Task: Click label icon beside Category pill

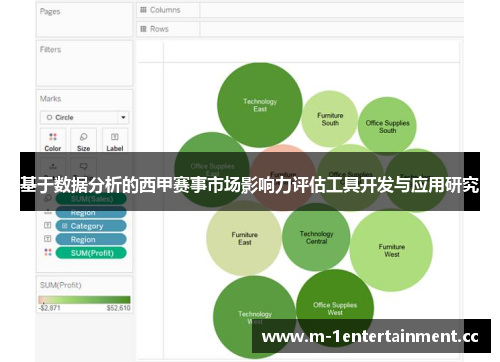Action: pos(48,226)
